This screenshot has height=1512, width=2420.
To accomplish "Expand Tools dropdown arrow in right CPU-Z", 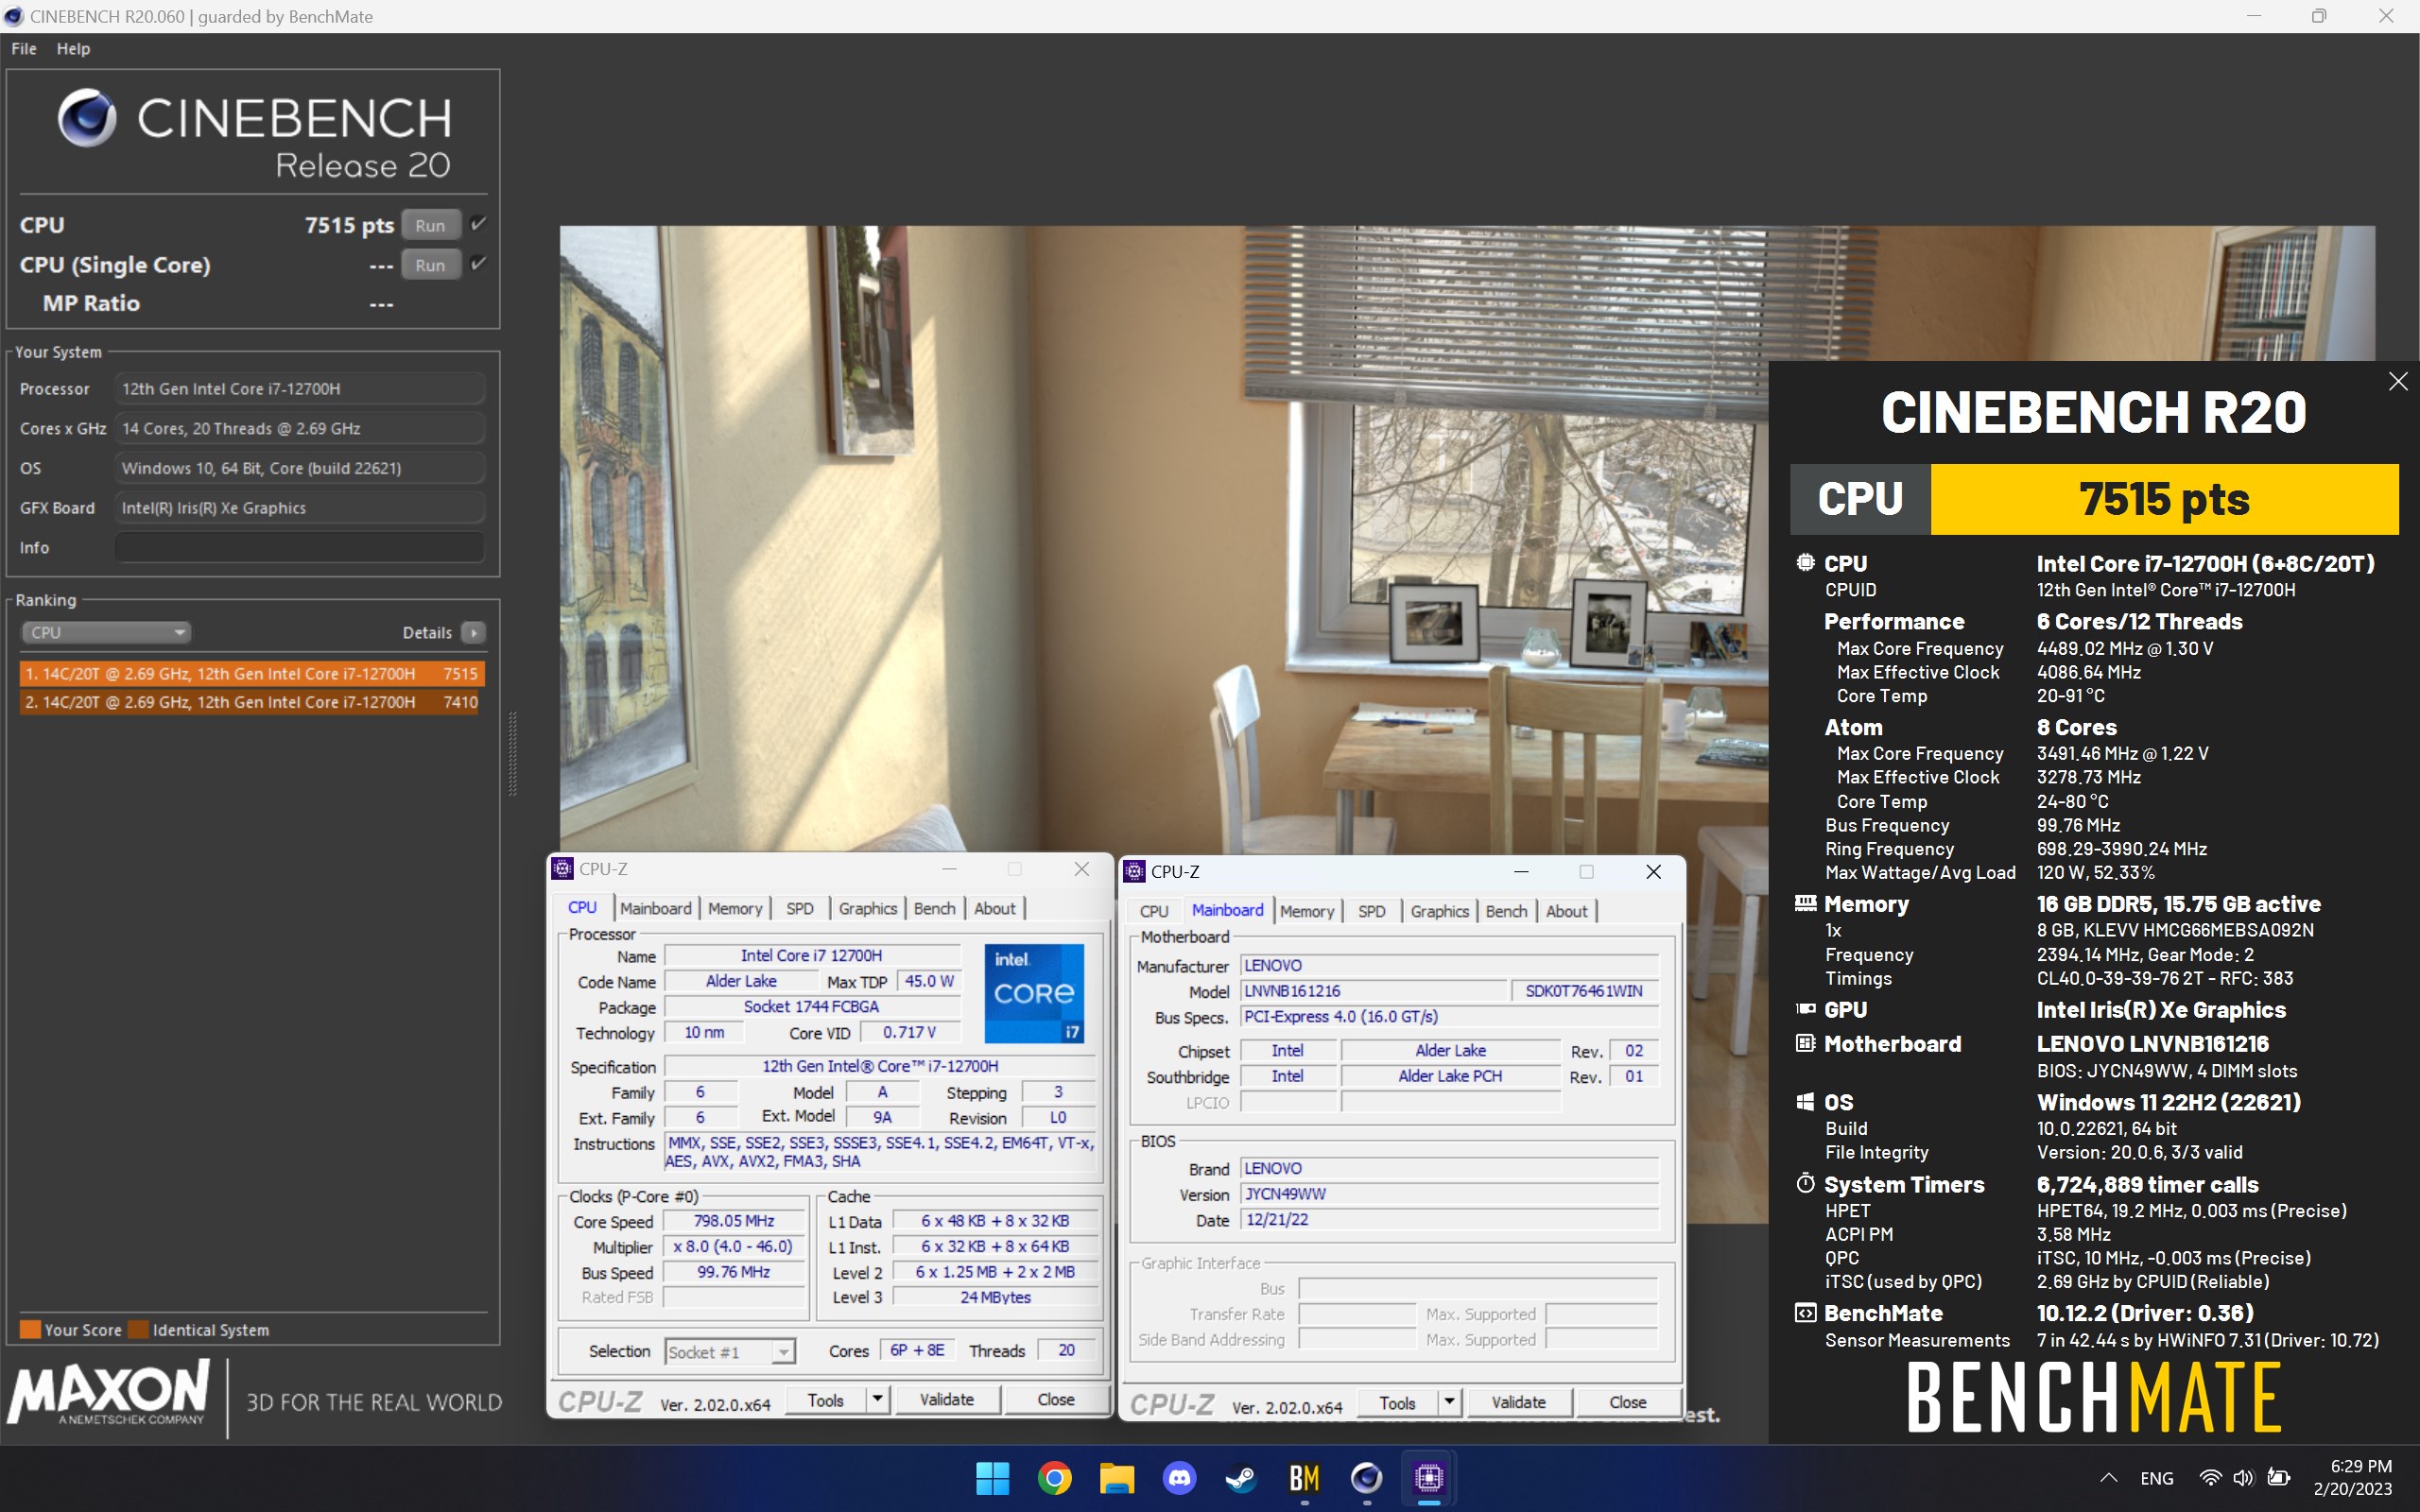I will tap(1449, 1403).
